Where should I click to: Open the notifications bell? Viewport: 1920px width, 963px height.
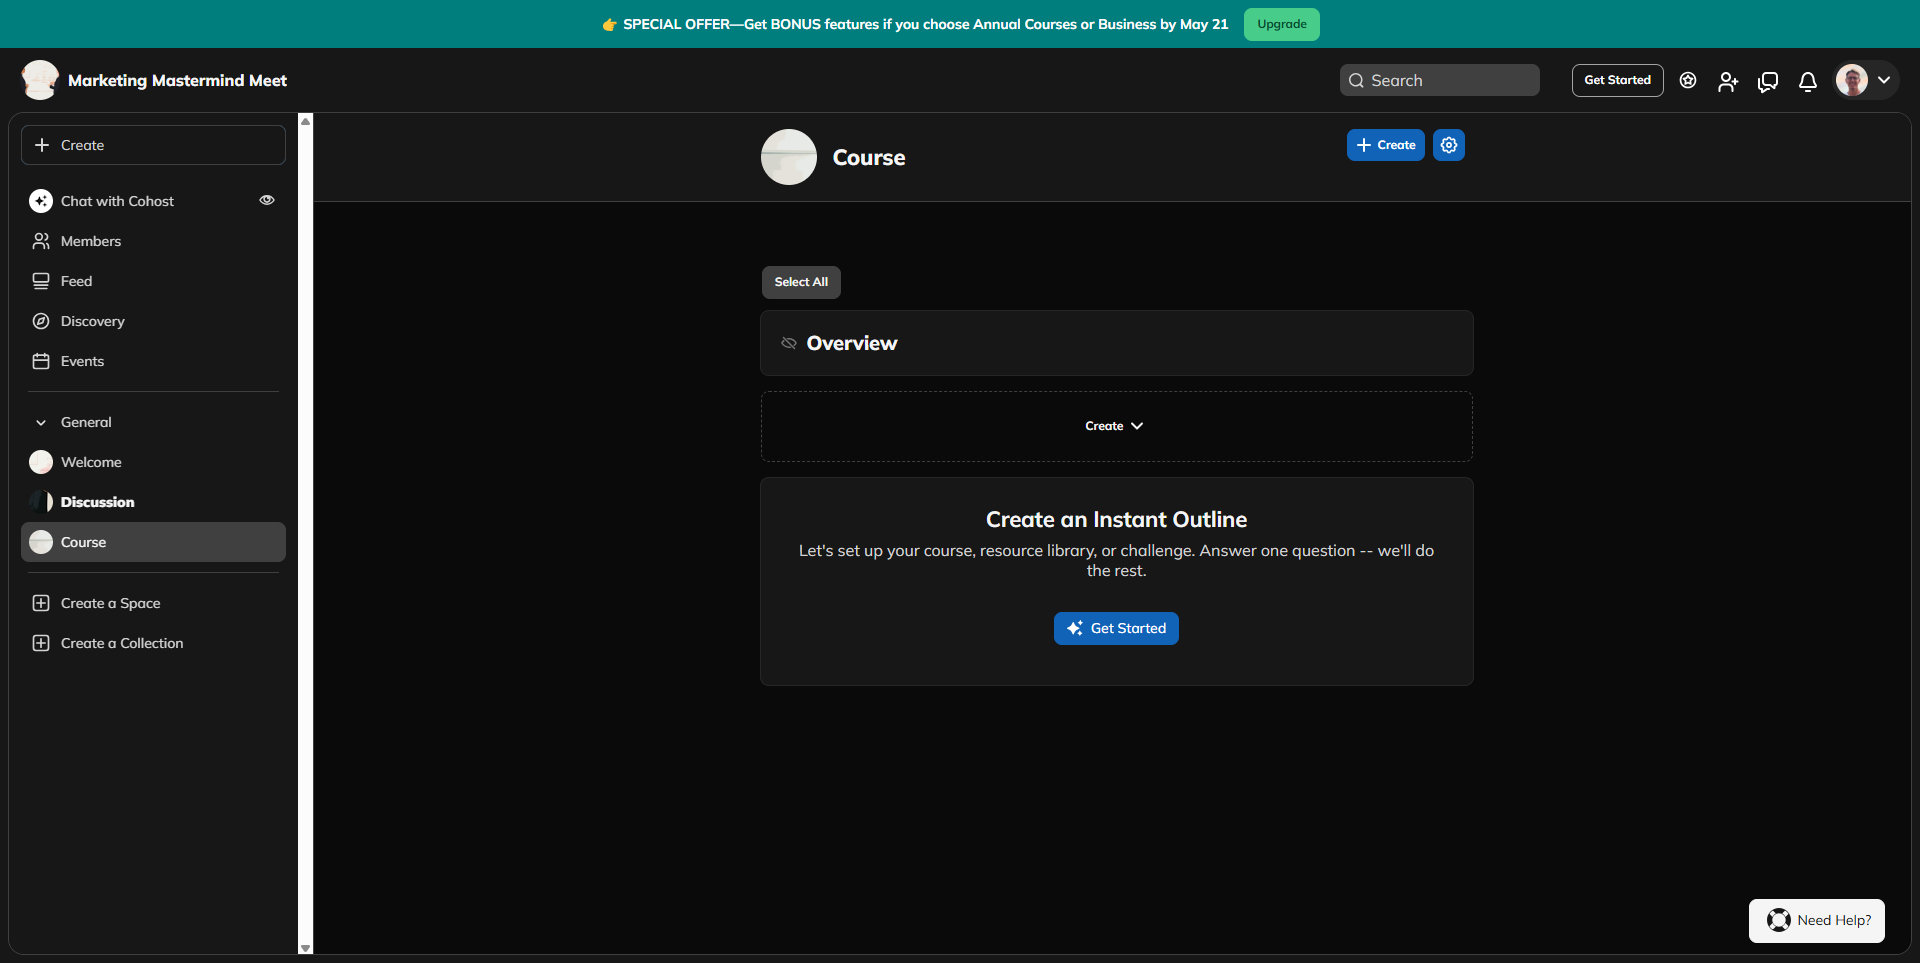(1807, 81)
